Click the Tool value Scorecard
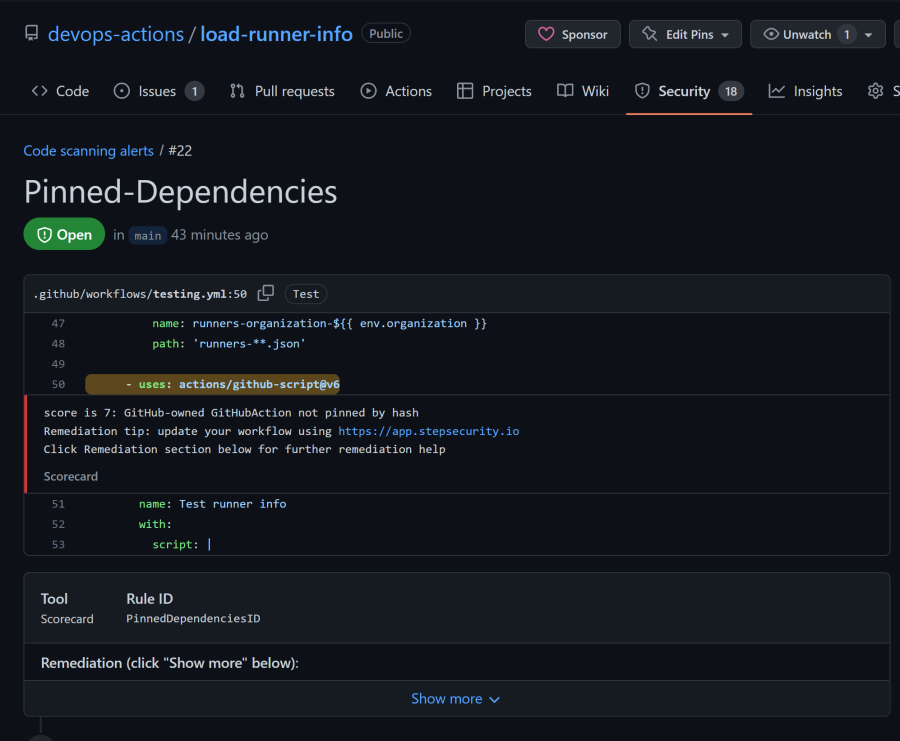The width and height of the screenshot is (900, 741). [x=67, y=619]
